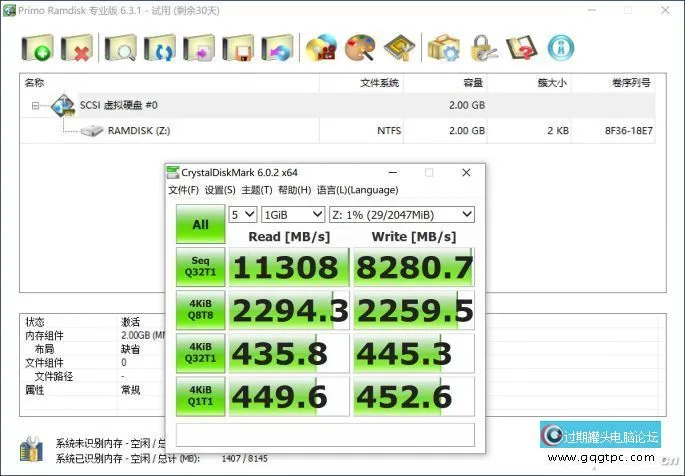Click the 文件路径 property row label
The width and height of the screenshot is (685, 476).
click(54, 376)
